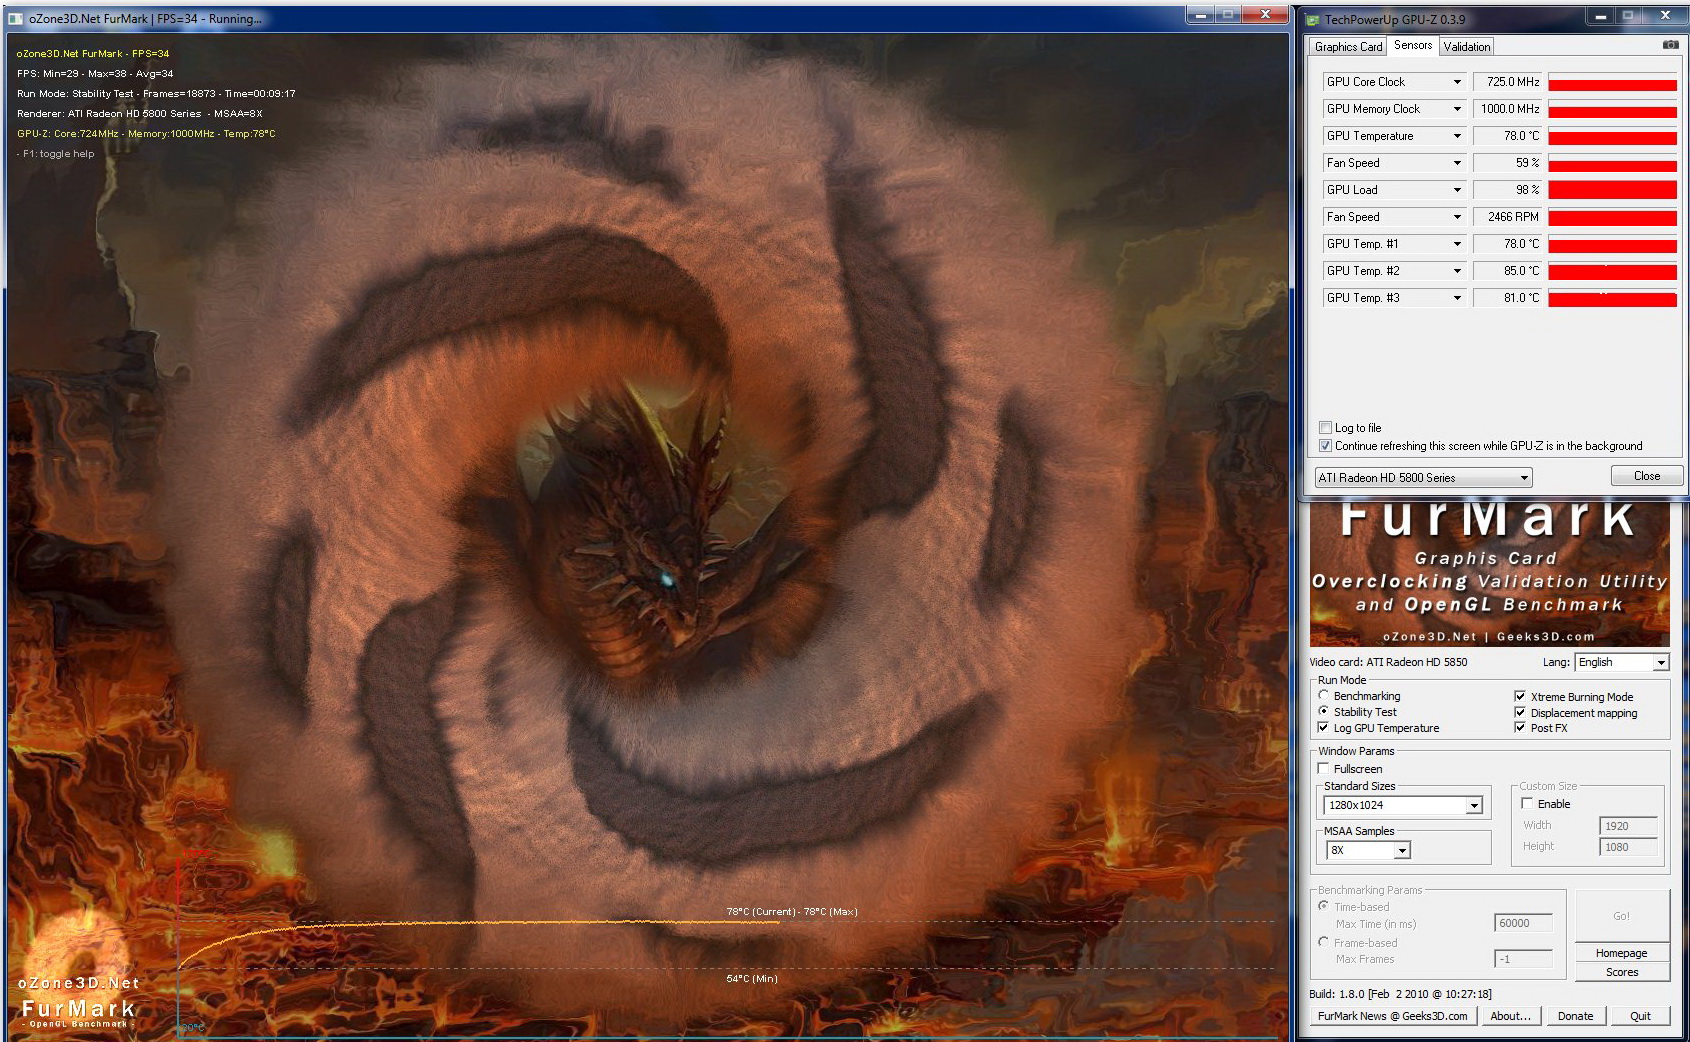Click the About... button
The width and height of the screenshot is (1690, 1042).
(1510, 1016)
